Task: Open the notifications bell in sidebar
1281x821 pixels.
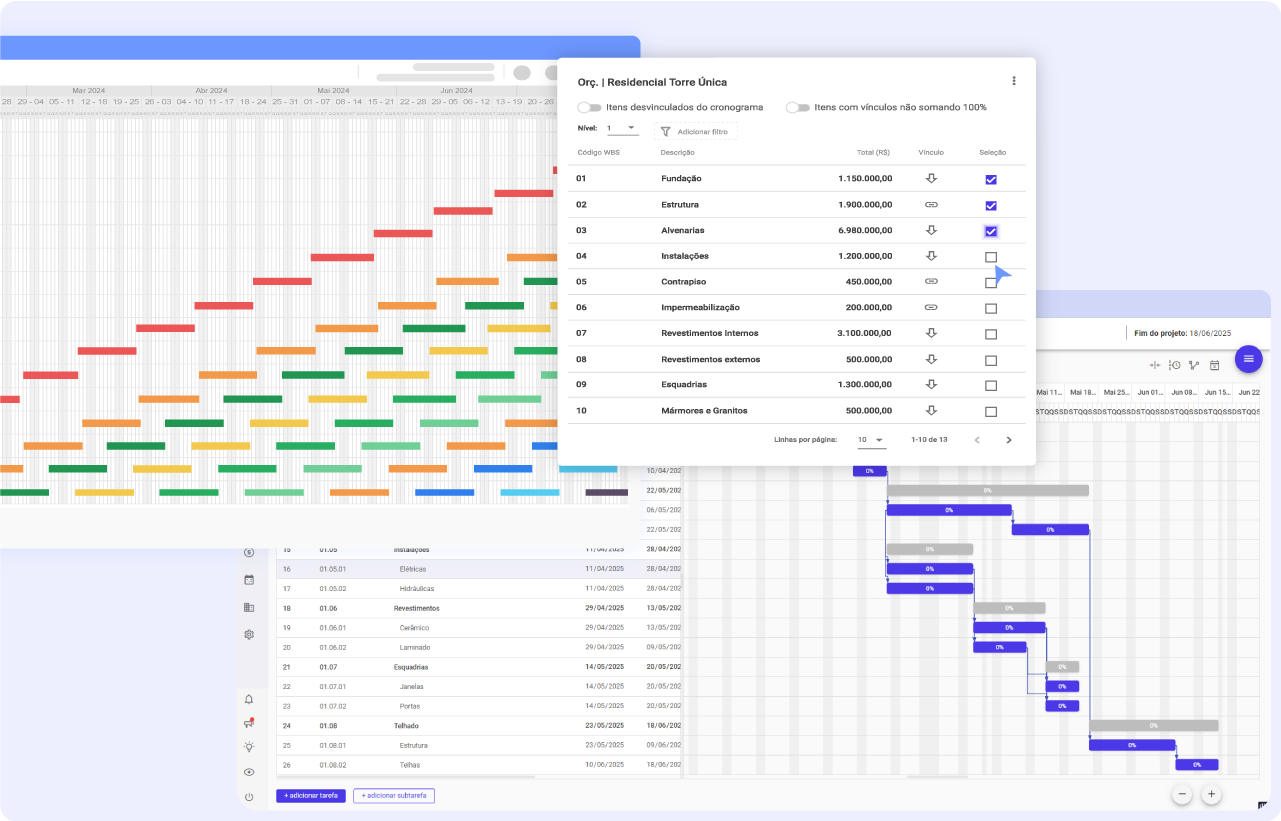Action: coord(249,699)
